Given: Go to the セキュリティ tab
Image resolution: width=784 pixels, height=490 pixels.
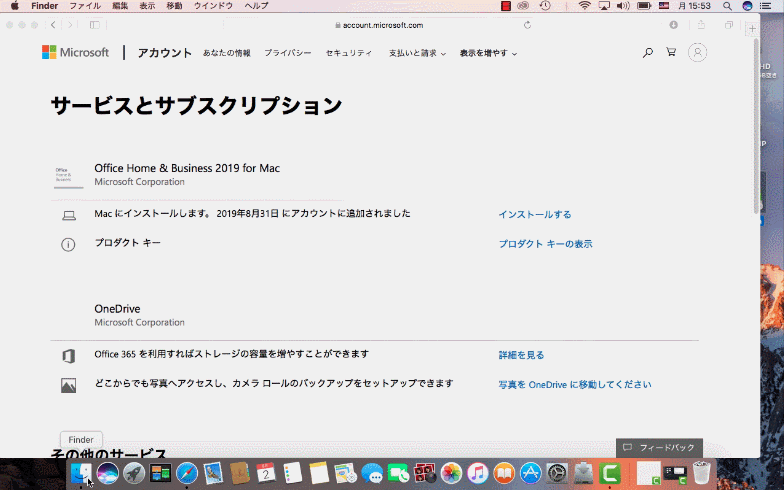Looking at the screenshot, I should [x=349, y=53].
